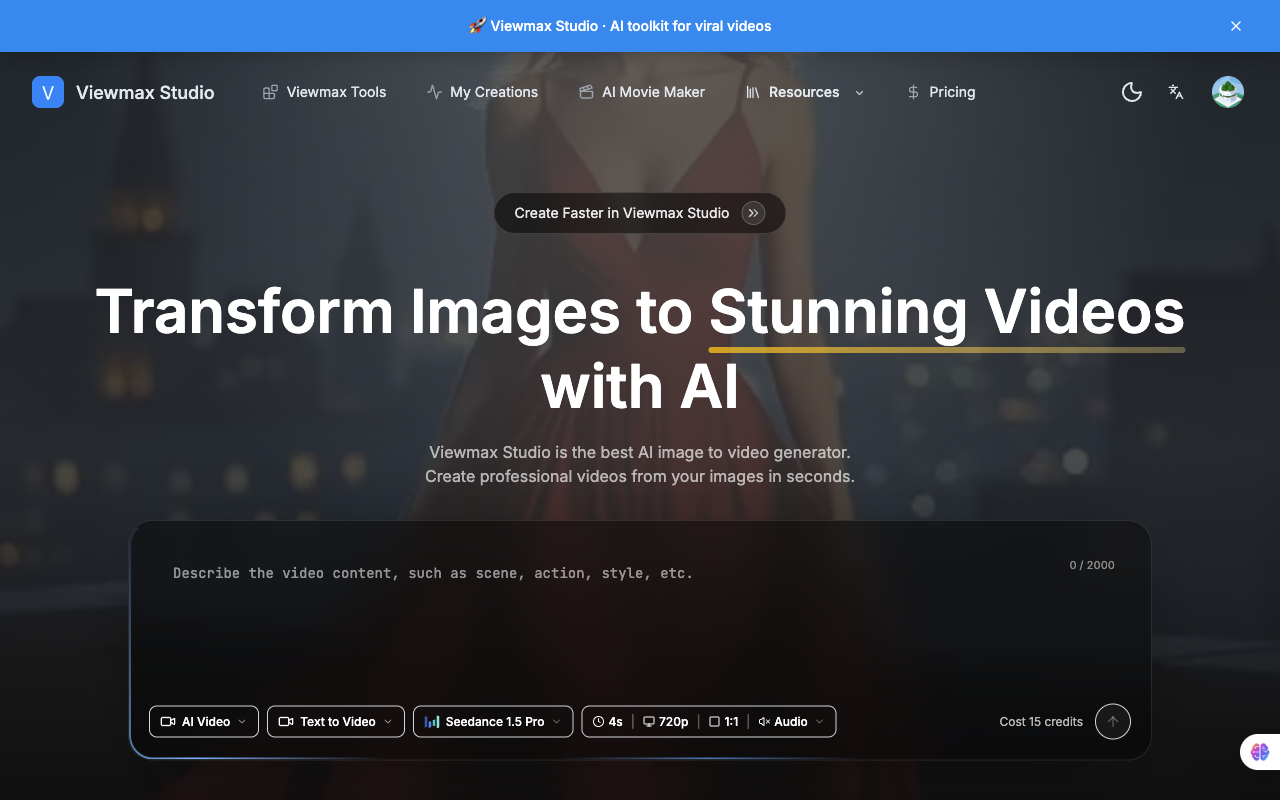
Task: Click the AI Movie Maker clapperboard icon
Action: pos(586,92)
